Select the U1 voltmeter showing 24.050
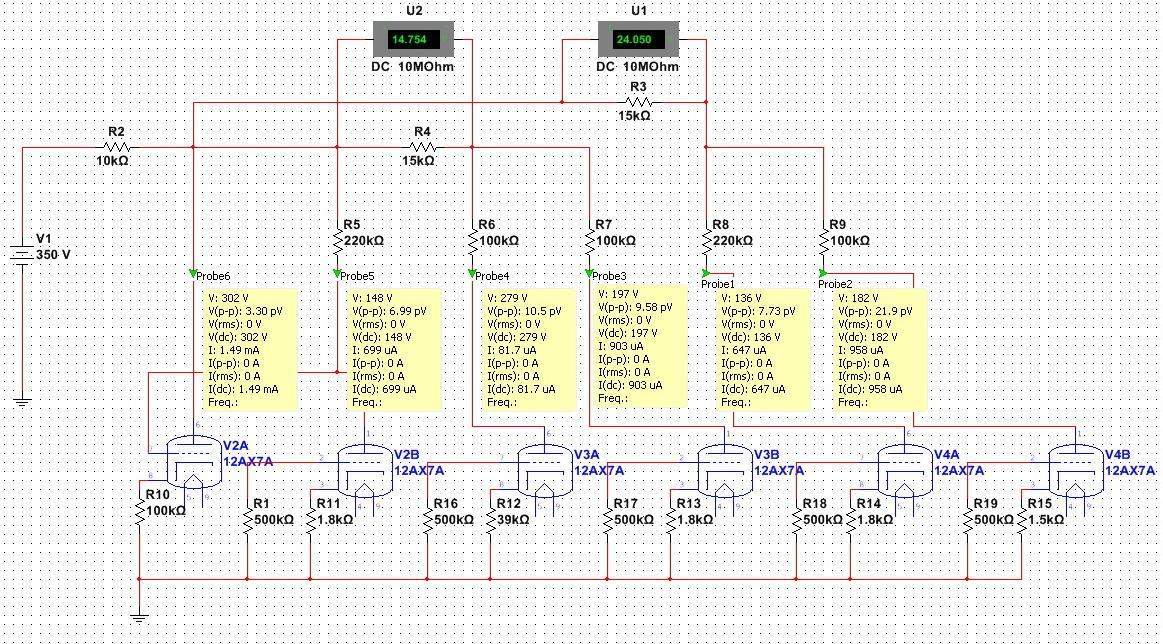 click(638, 40)
